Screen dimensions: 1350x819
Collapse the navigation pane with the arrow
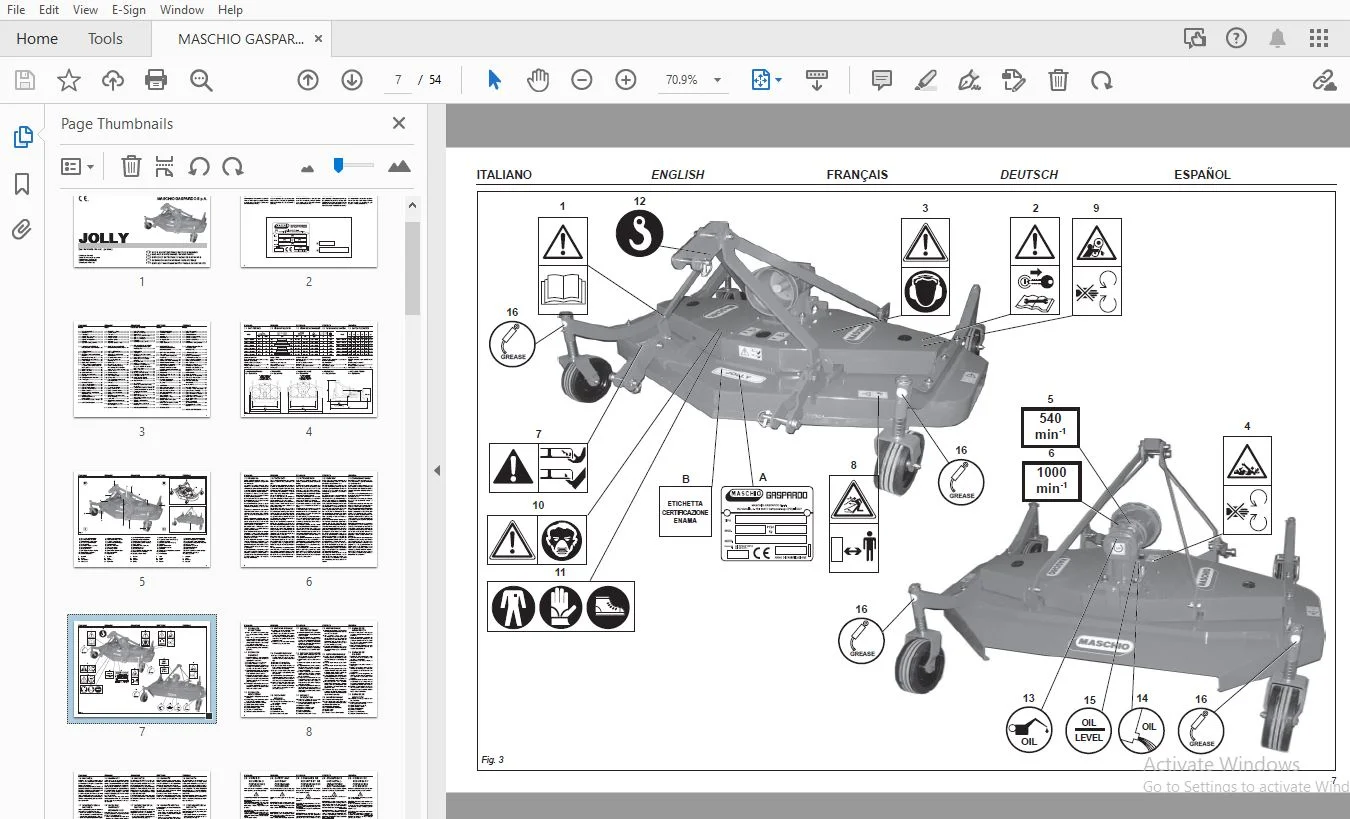(x=437, y=470)
